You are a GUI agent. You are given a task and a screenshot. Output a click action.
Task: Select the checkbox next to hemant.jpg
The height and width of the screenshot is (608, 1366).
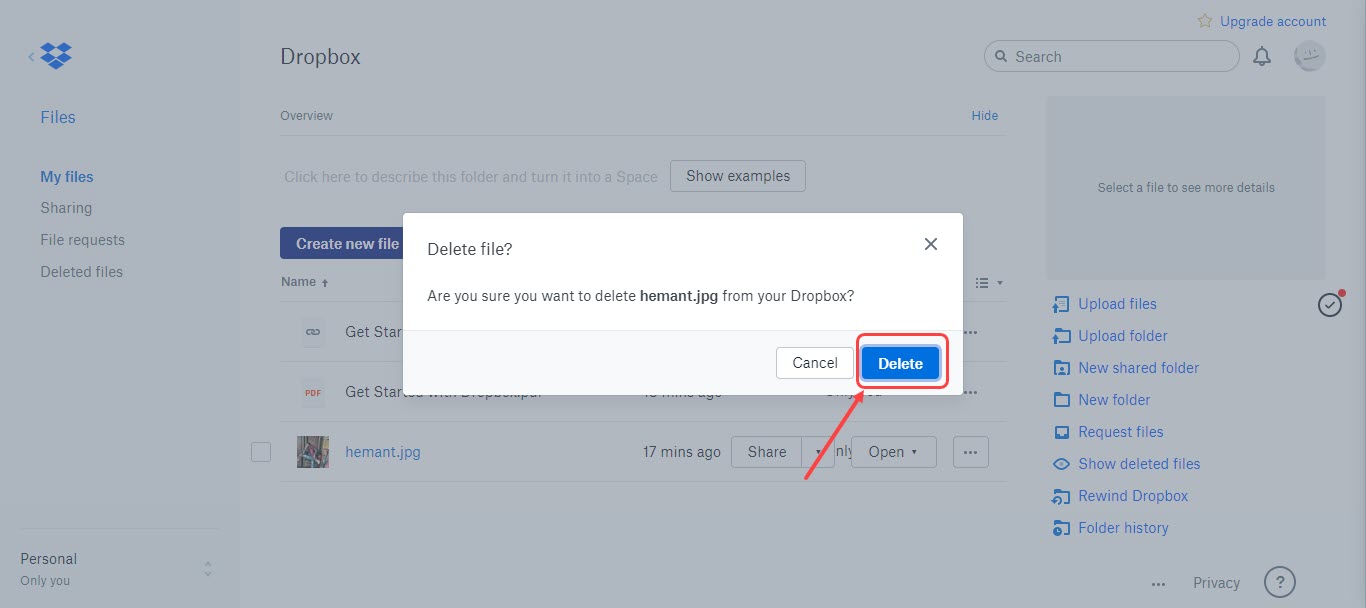260,451
